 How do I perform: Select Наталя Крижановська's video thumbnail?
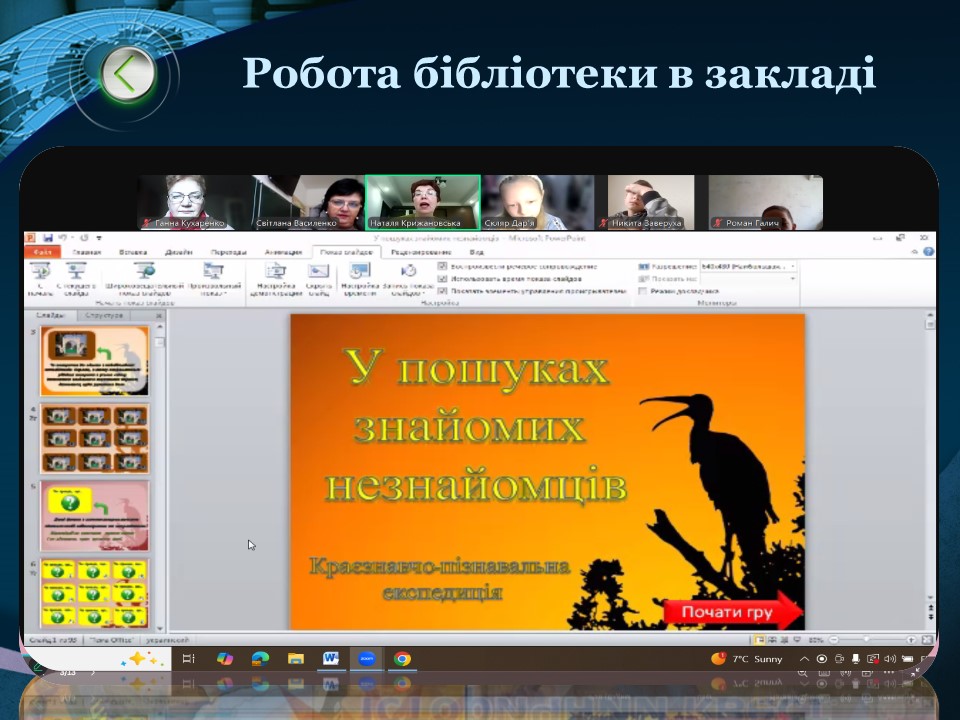point(422,203)
